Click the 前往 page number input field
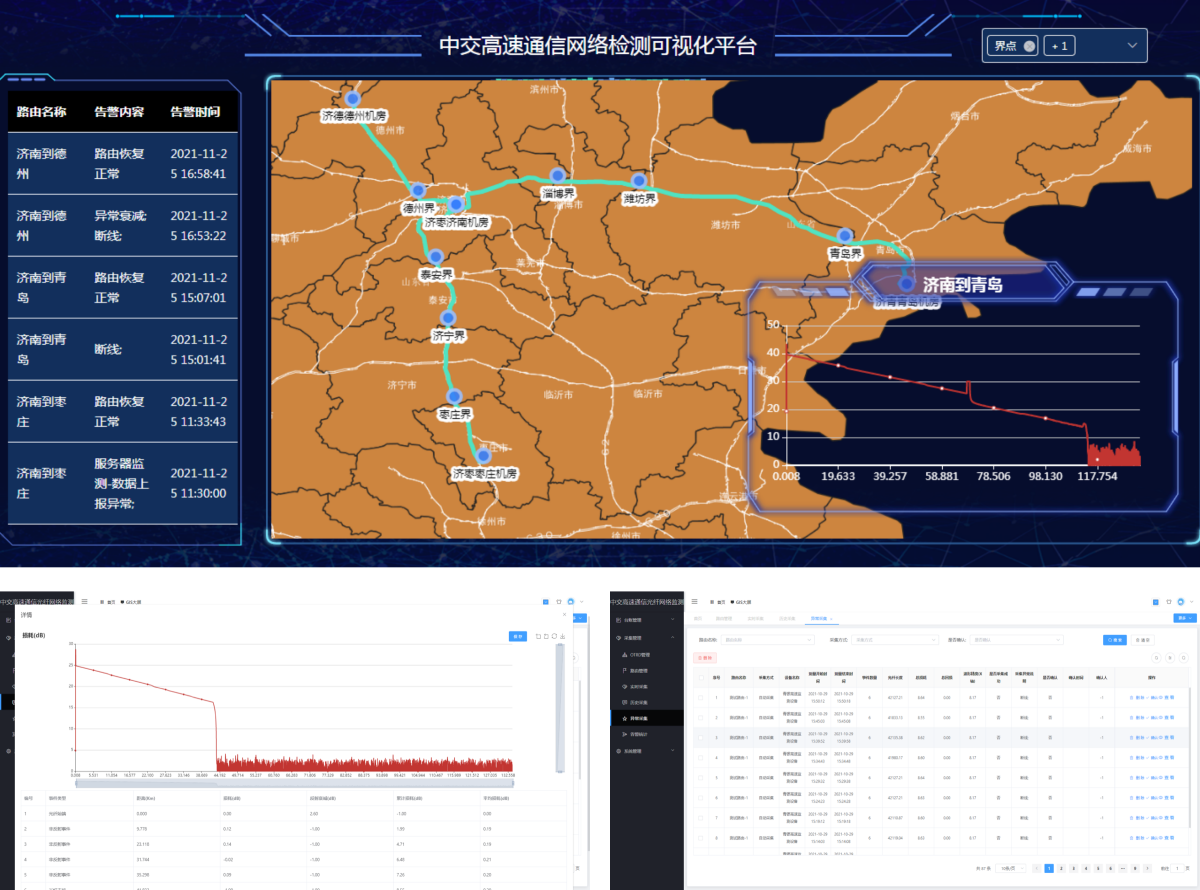 [x=1177, y=868]
